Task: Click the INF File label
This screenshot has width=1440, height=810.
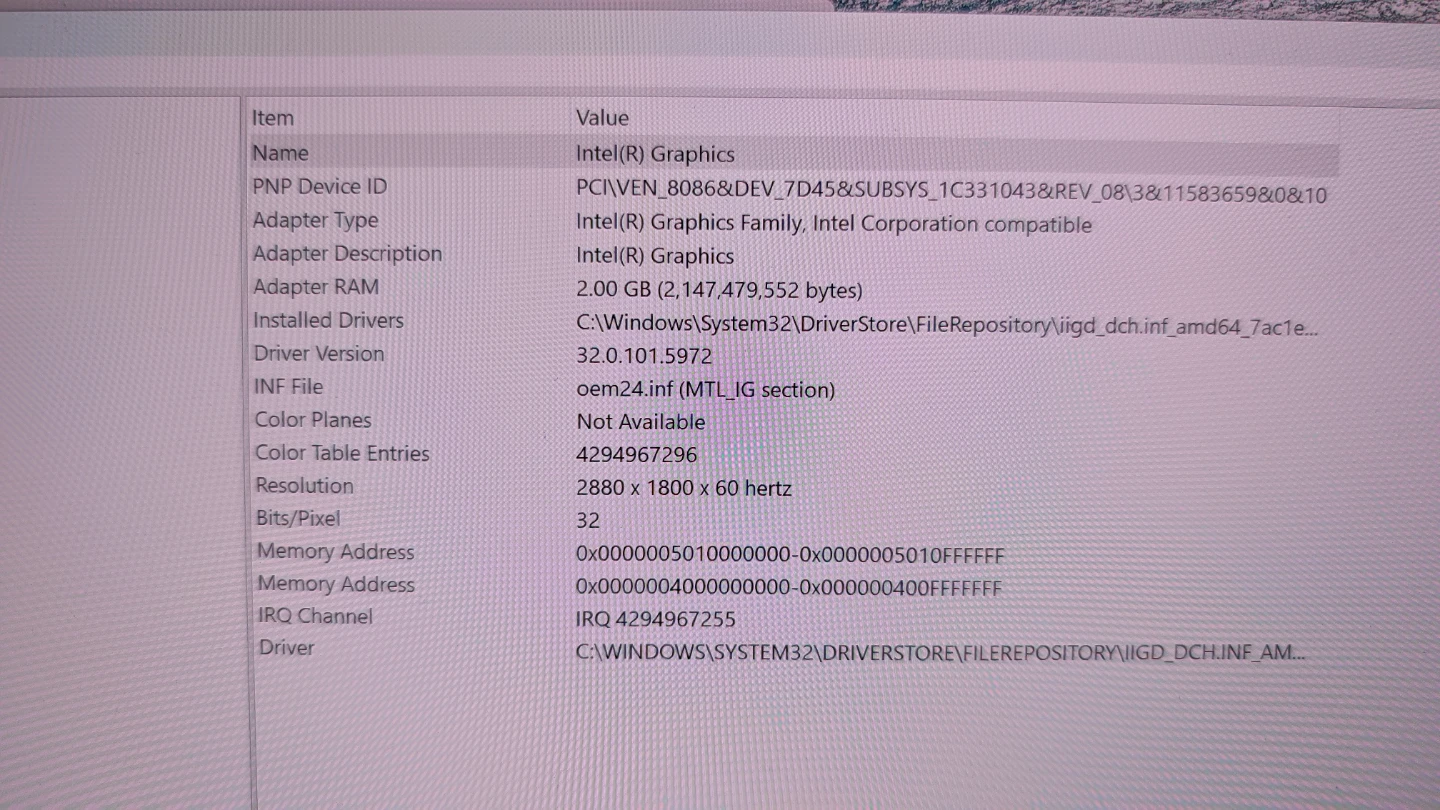Action: (x=288, y=386)
